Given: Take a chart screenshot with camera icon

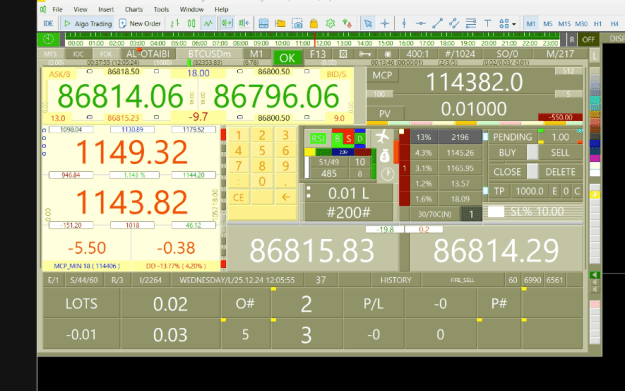Looking at the screenshot, I should coord(297,24).
